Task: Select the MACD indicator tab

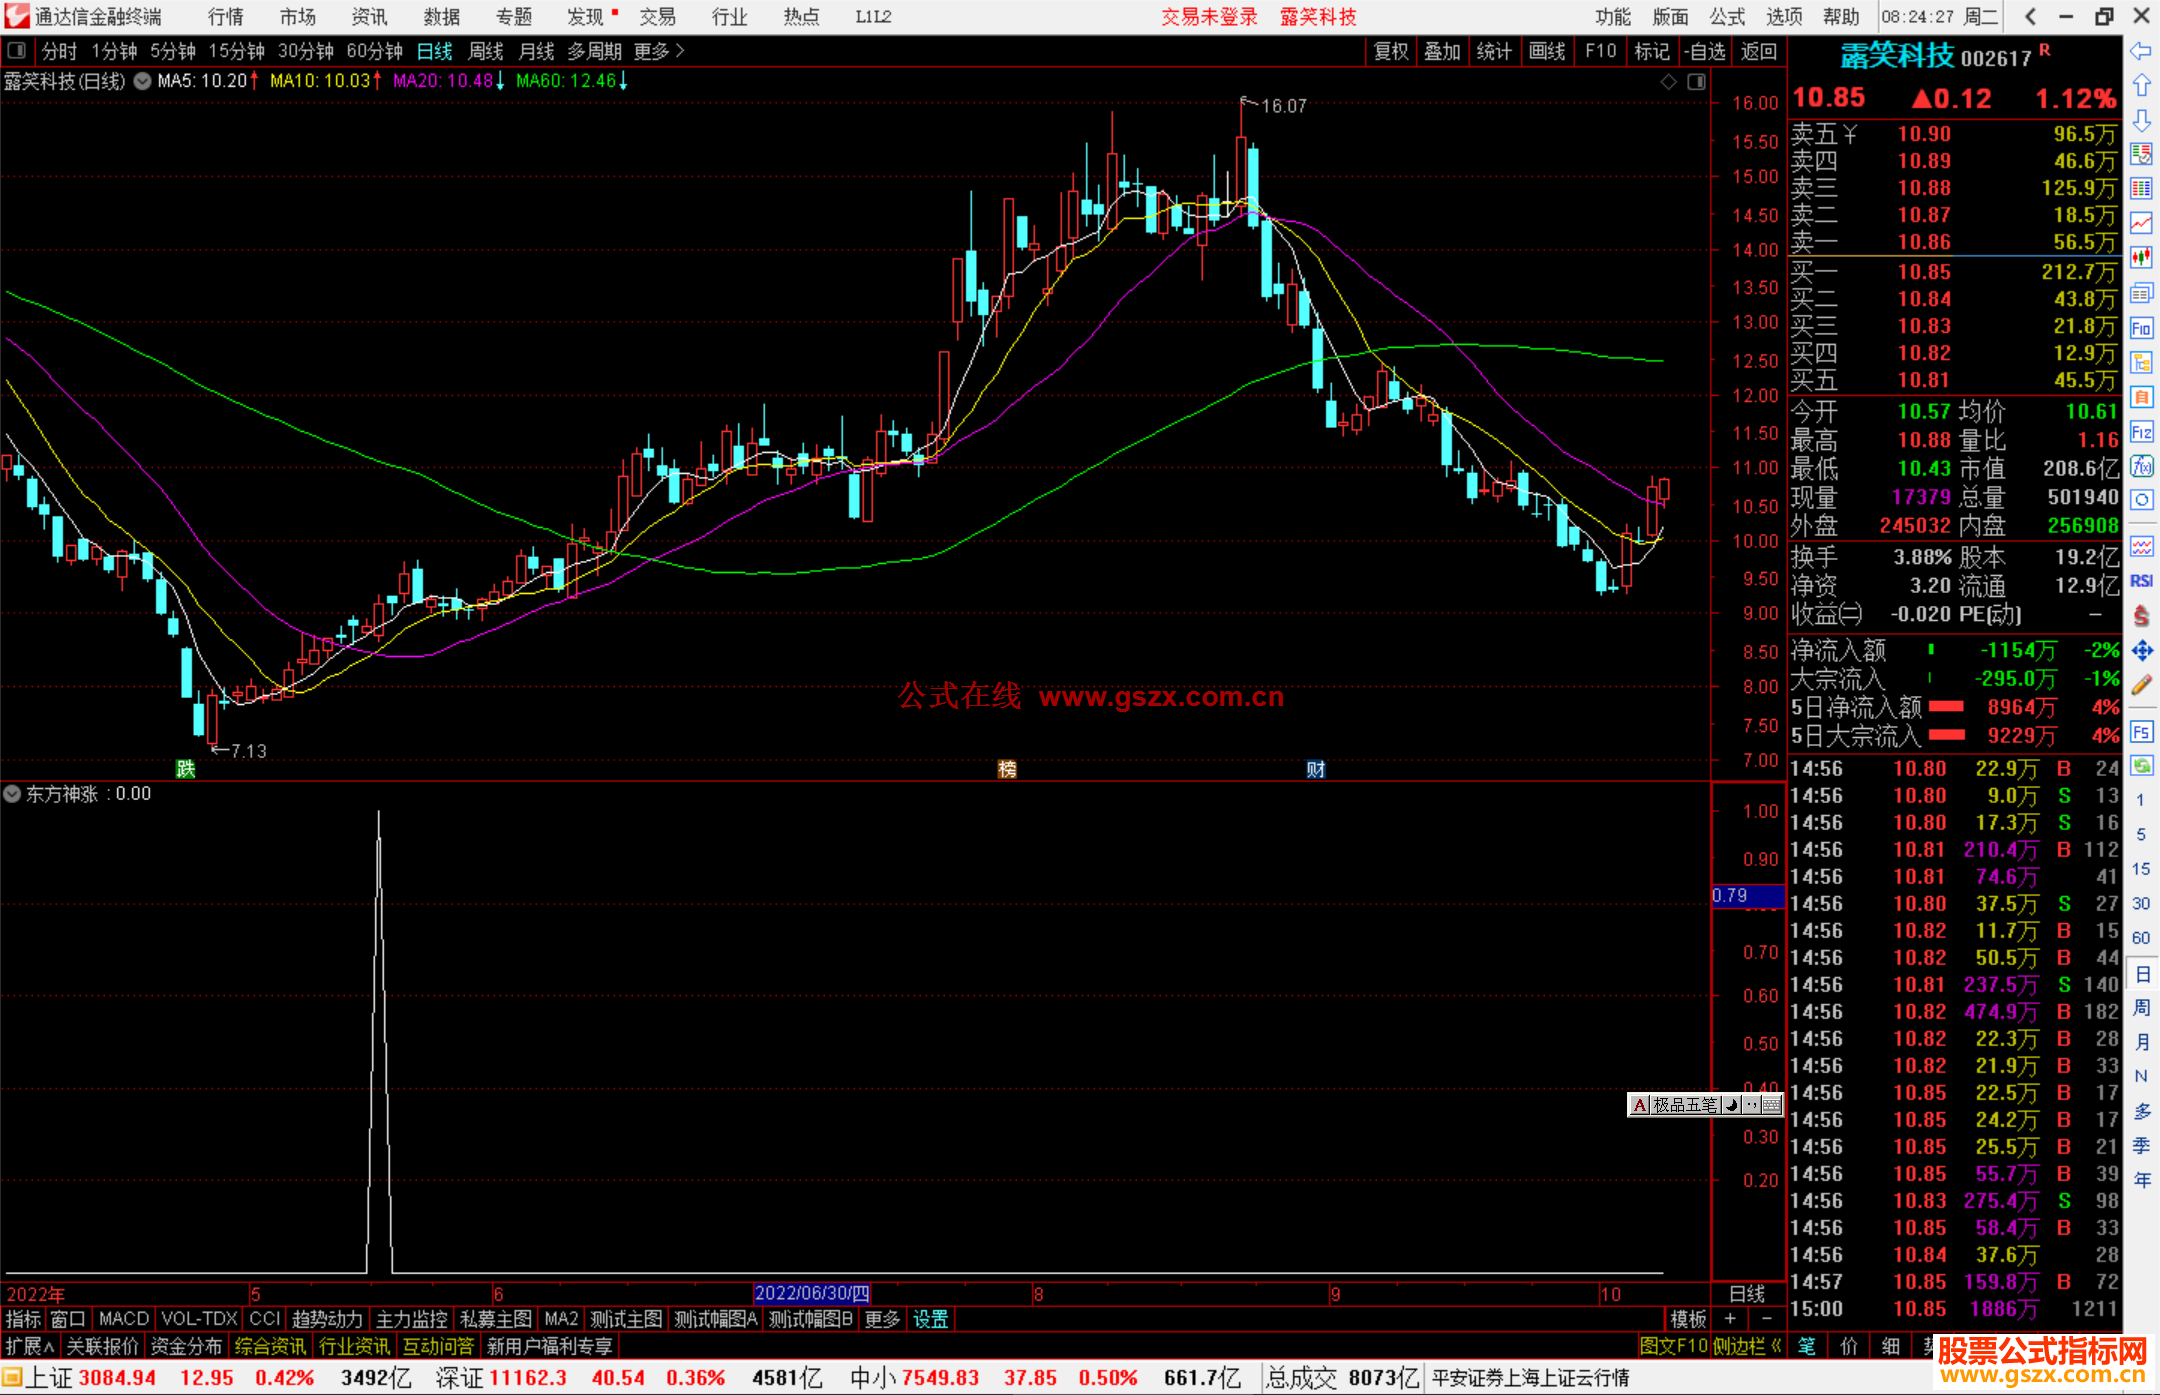Action: point(124,1320)
